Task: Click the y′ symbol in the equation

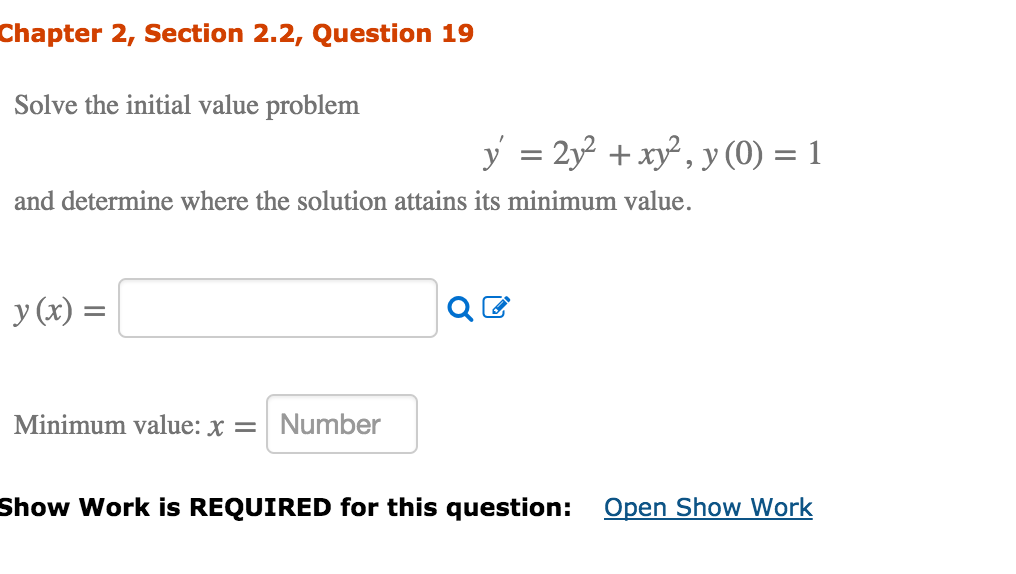Action: coord(493,153)
